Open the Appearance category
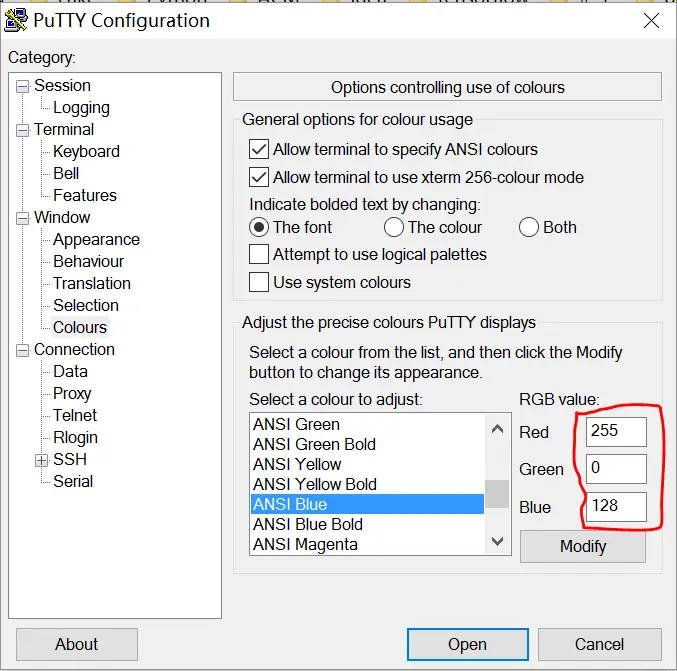The height and width of the screenshot is (671, 677). pos(96,240)
